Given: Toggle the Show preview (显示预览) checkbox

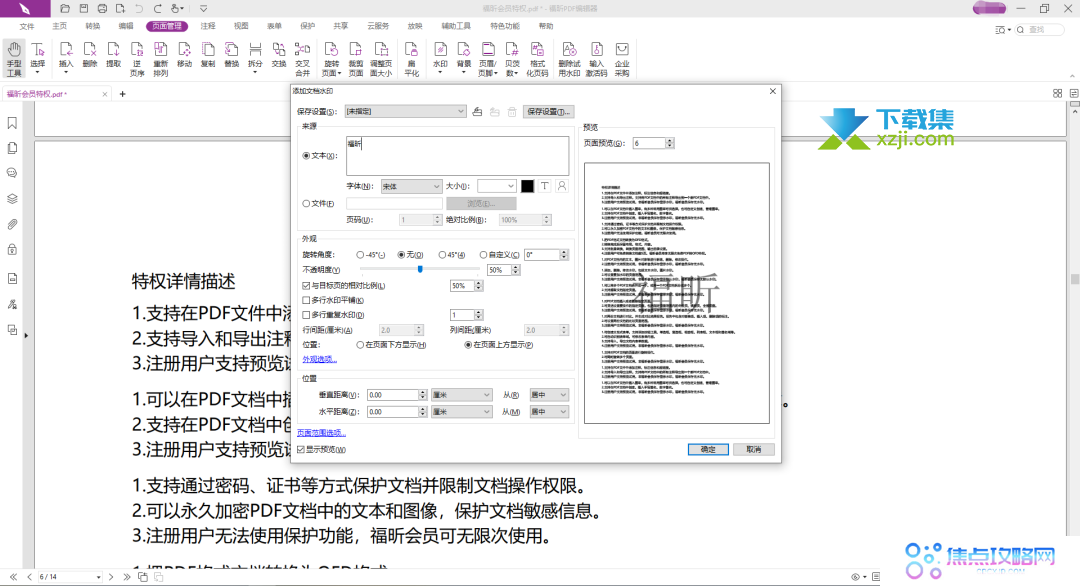Looking at the screenshot, I should point(301,449).
